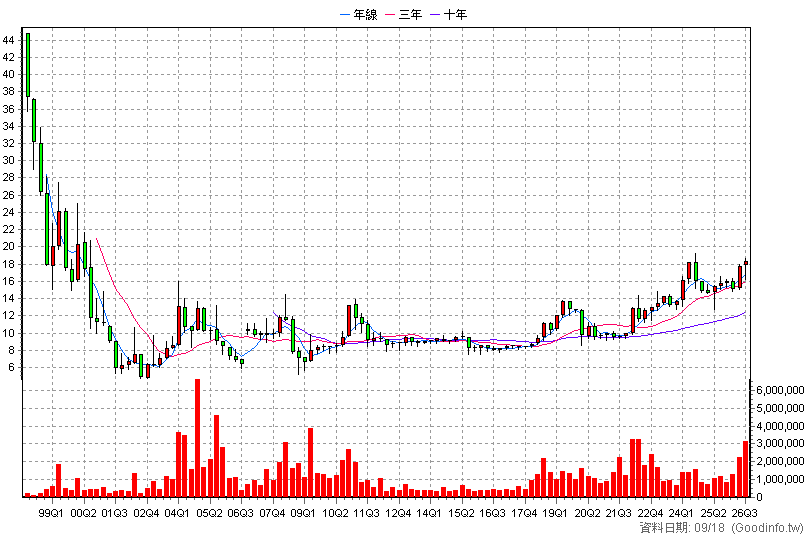The image size is (808, 540).
Task: Click the 99Q1 quarter label
Action: (x=52, y=513)
